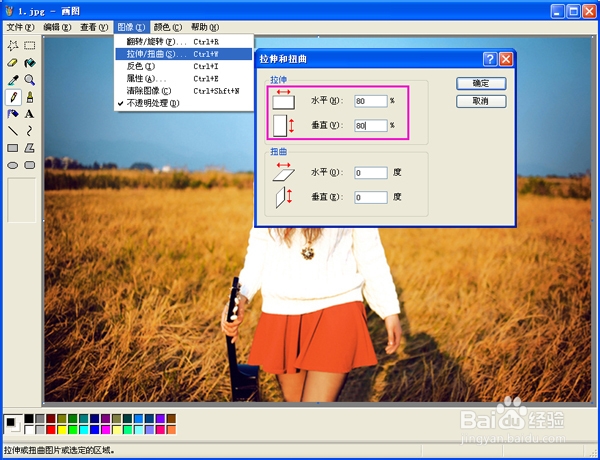Click the 图像 menu in menu bar
Screen dimensions: 600x460
[131, 27]
